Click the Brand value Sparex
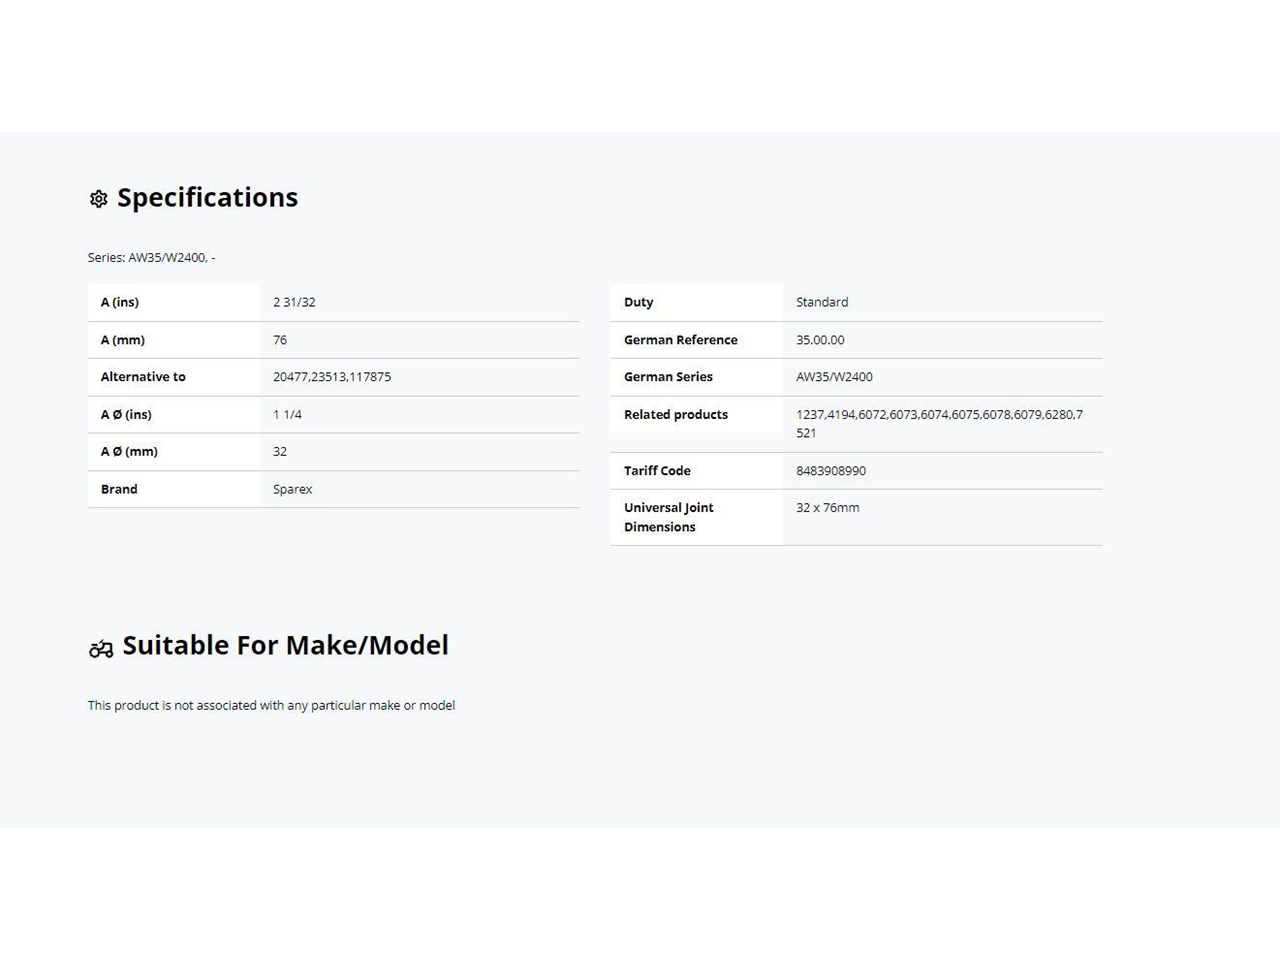 pyautogui.click(x=293, y=489)
